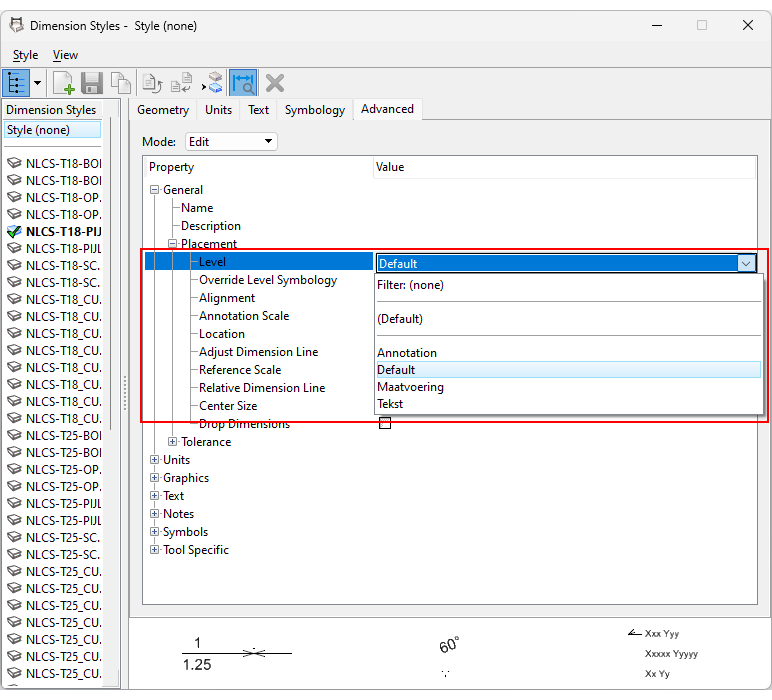
Task: Toggle the tree view list icon
Action: point(17,83)
